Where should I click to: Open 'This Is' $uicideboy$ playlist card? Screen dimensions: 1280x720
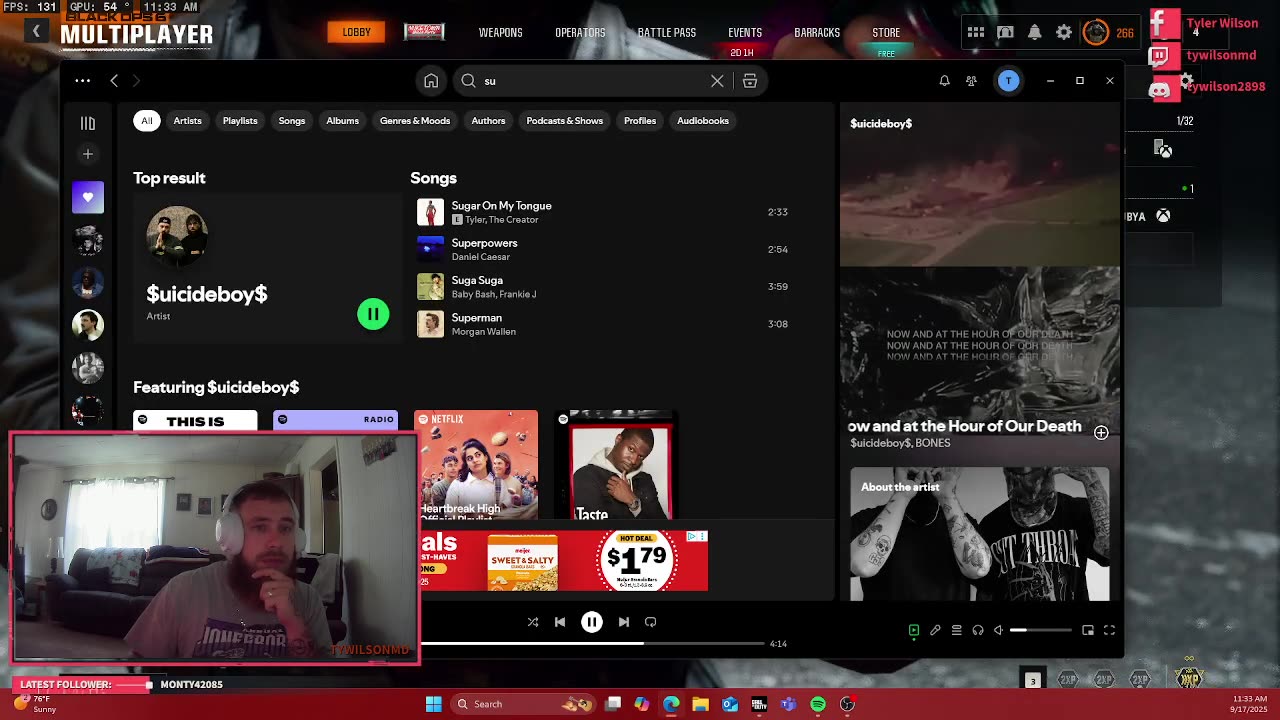(x=195, y=421)
